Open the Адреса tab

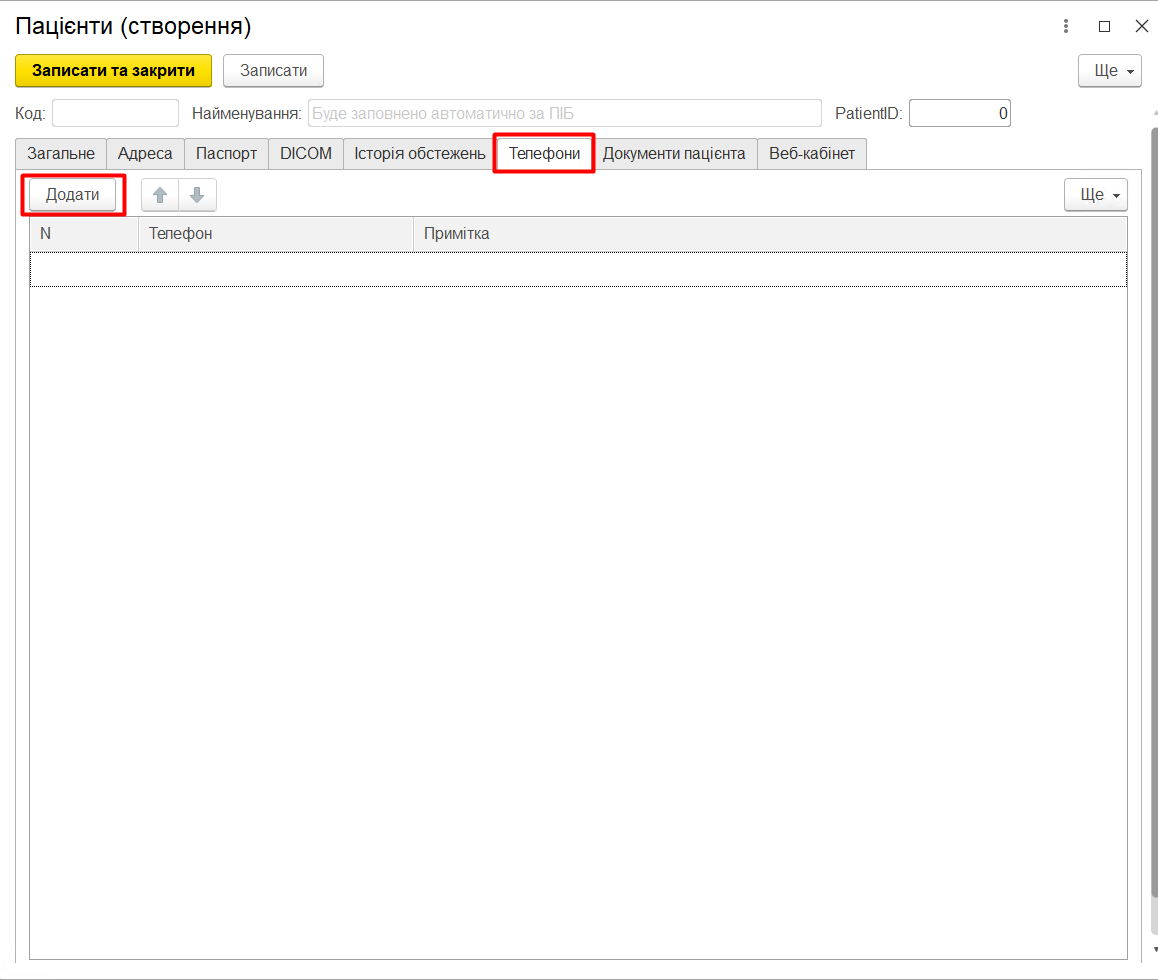coord(145,154)
